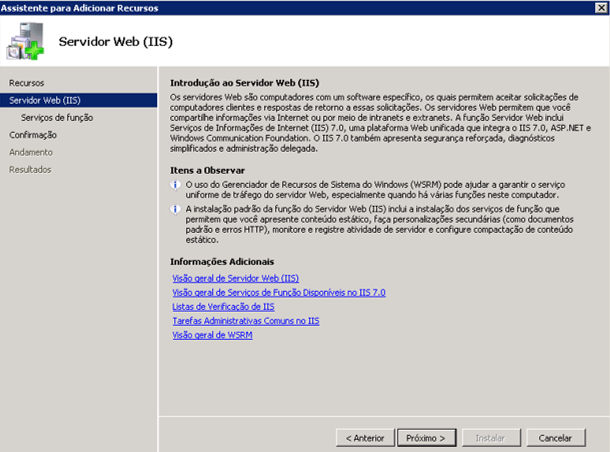Select Andamento step in sidebar
Screen dimensions: 610x452
point(31,152)
